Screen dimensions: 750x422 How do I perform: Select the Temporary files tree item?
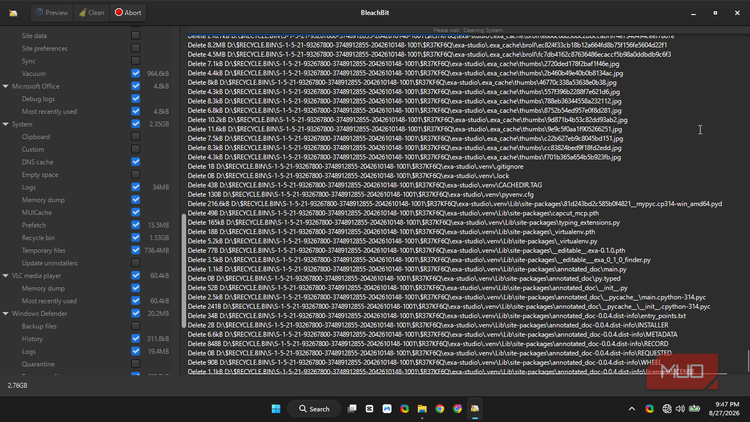[44, 250]
